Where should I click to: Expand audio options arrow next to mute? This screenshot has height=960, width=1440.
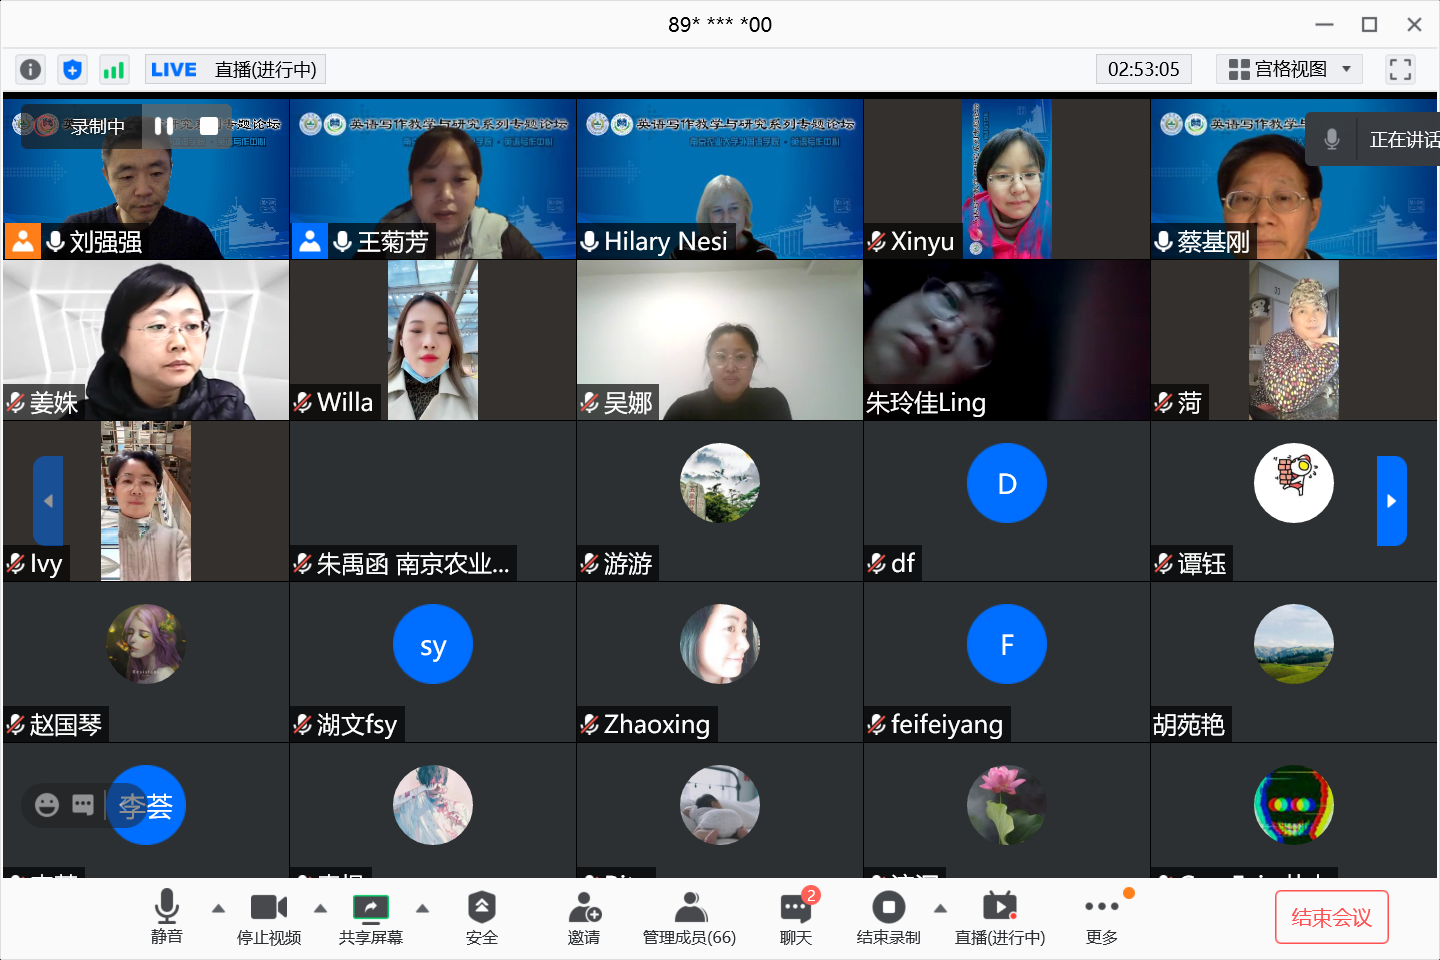218,909
